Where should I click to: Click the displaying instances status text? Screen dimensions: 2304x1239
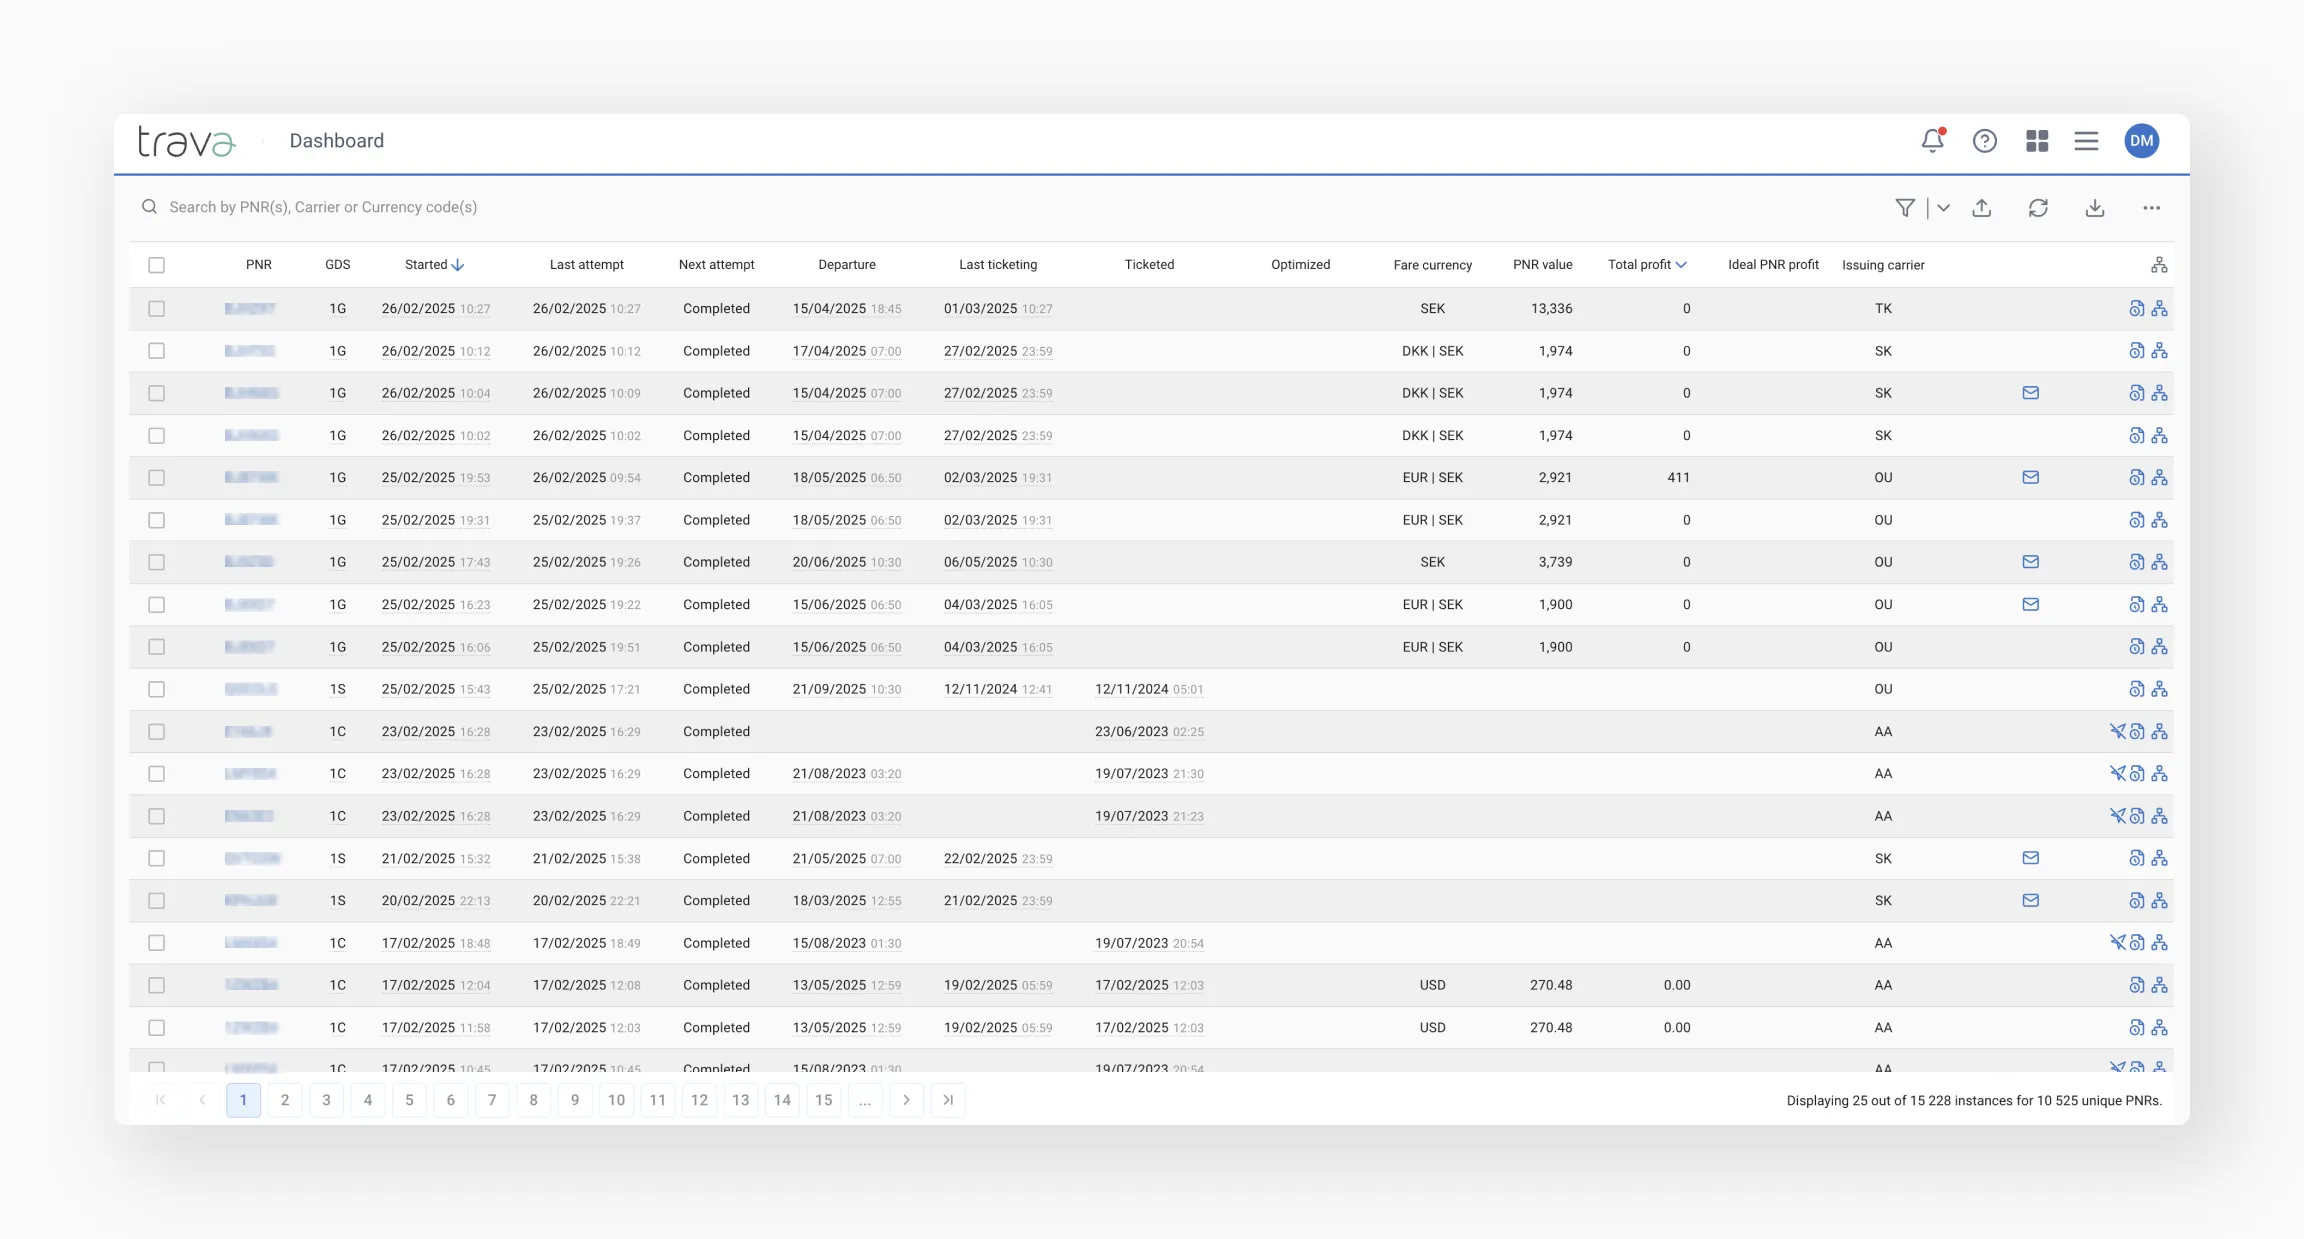[1974, 1101]
